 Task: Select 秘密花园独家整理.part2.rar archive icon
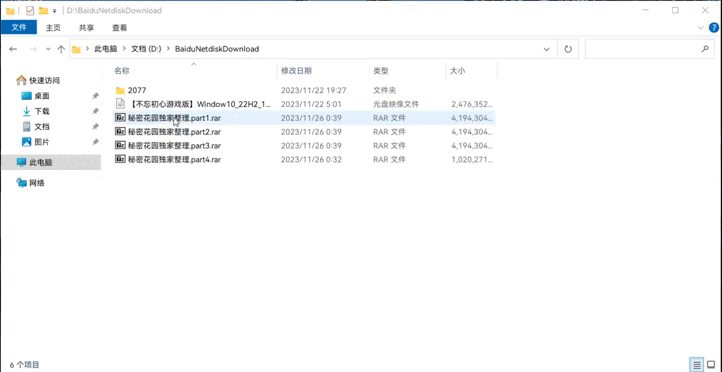tap(120, 132)
